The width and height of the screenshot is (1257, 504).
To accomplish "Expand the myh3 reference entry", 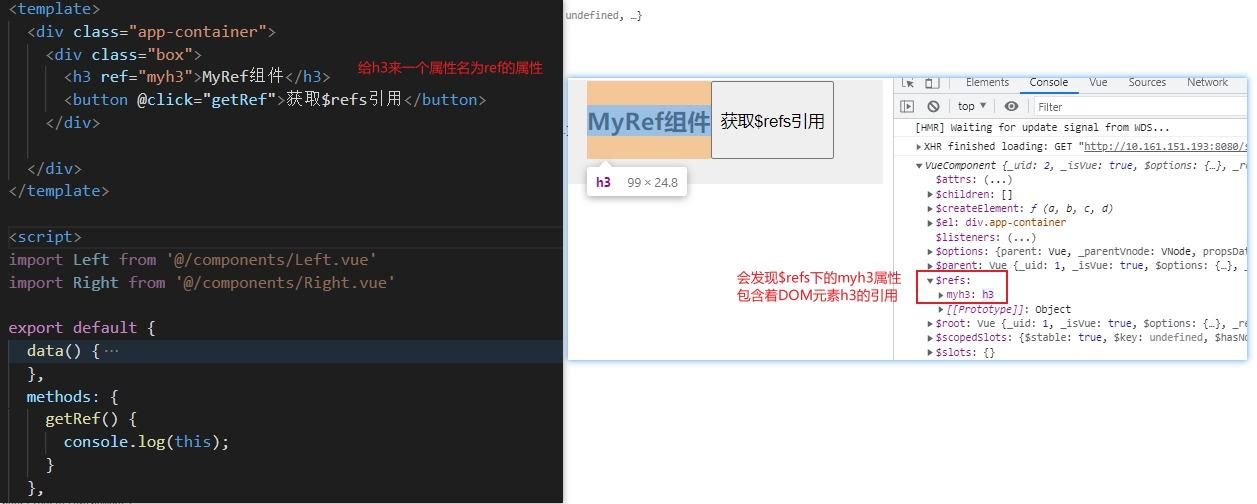I will pos(940,295).
